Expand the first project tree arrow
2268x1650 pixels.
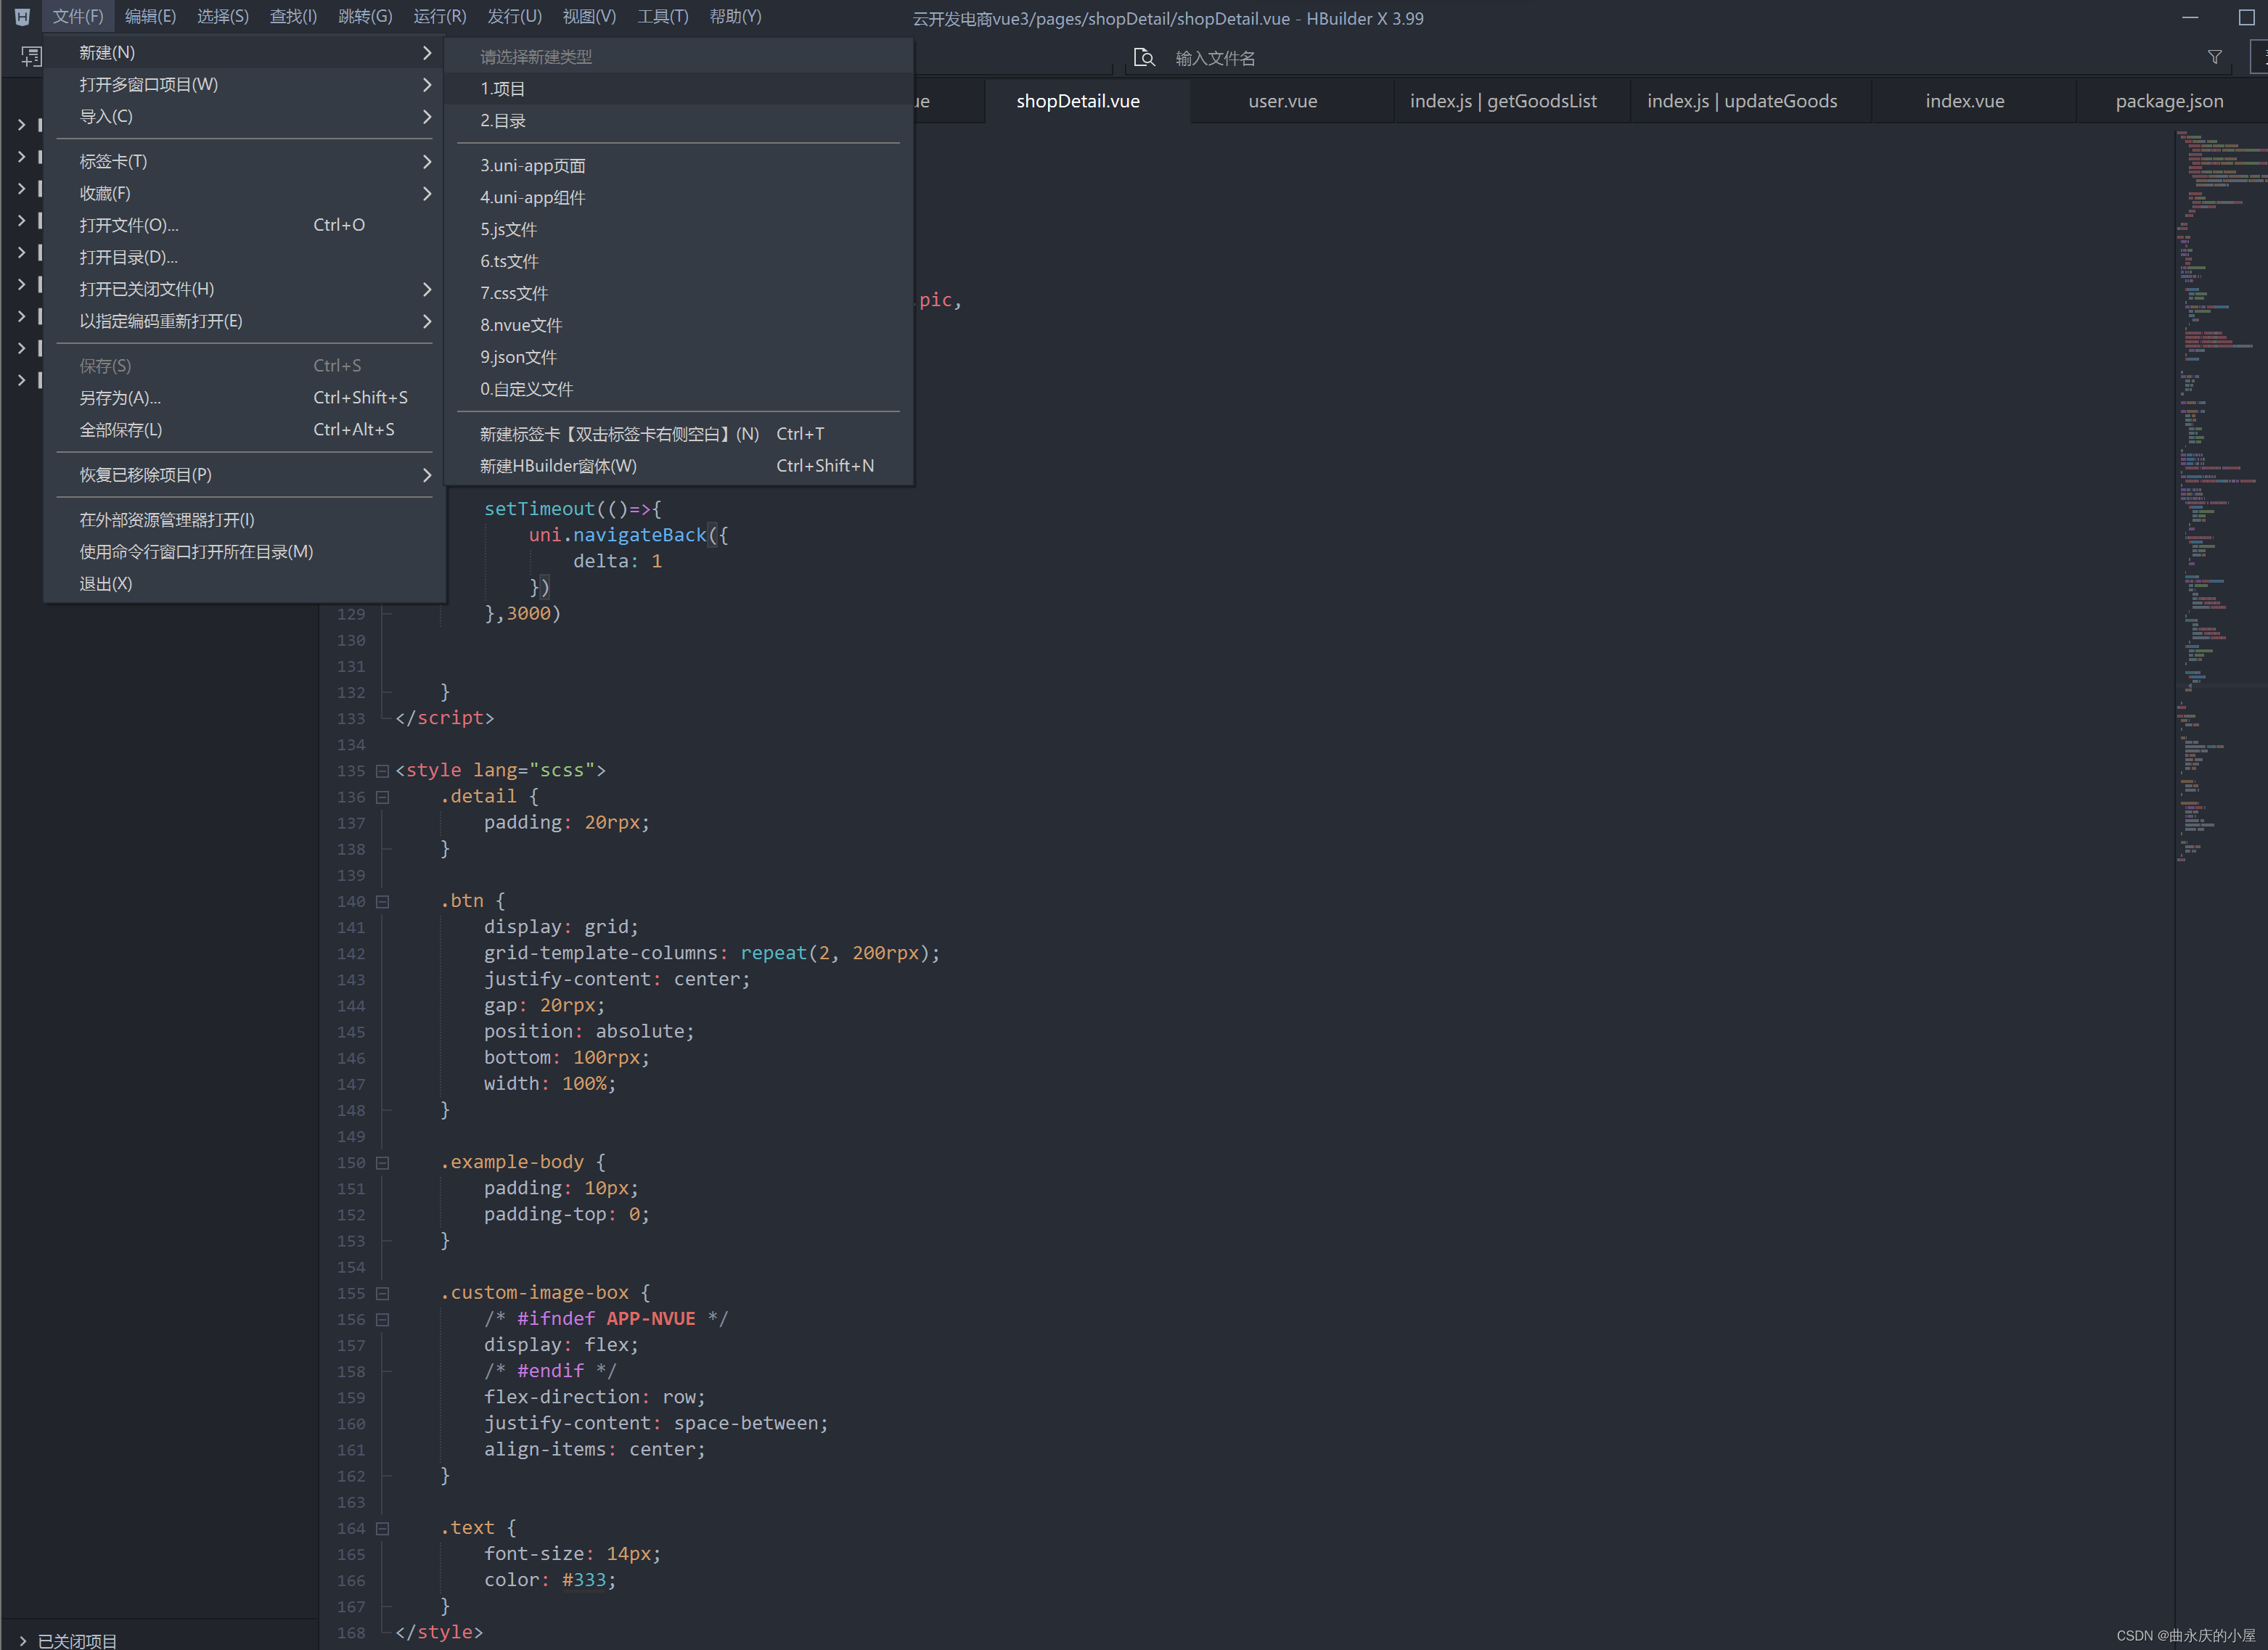[22, 125]
